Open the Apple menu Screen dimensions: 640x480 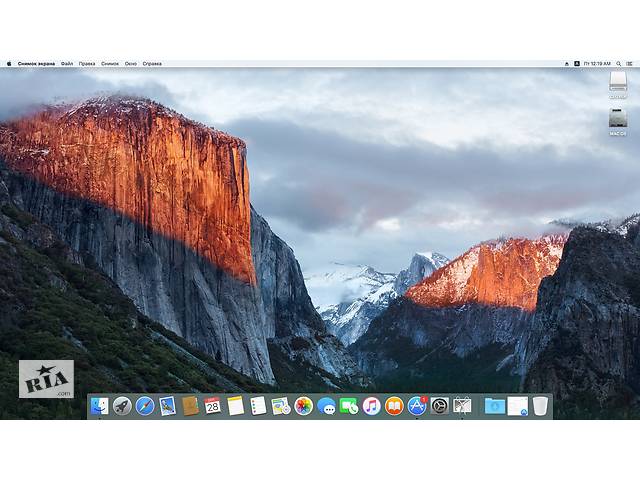point(9,64)
